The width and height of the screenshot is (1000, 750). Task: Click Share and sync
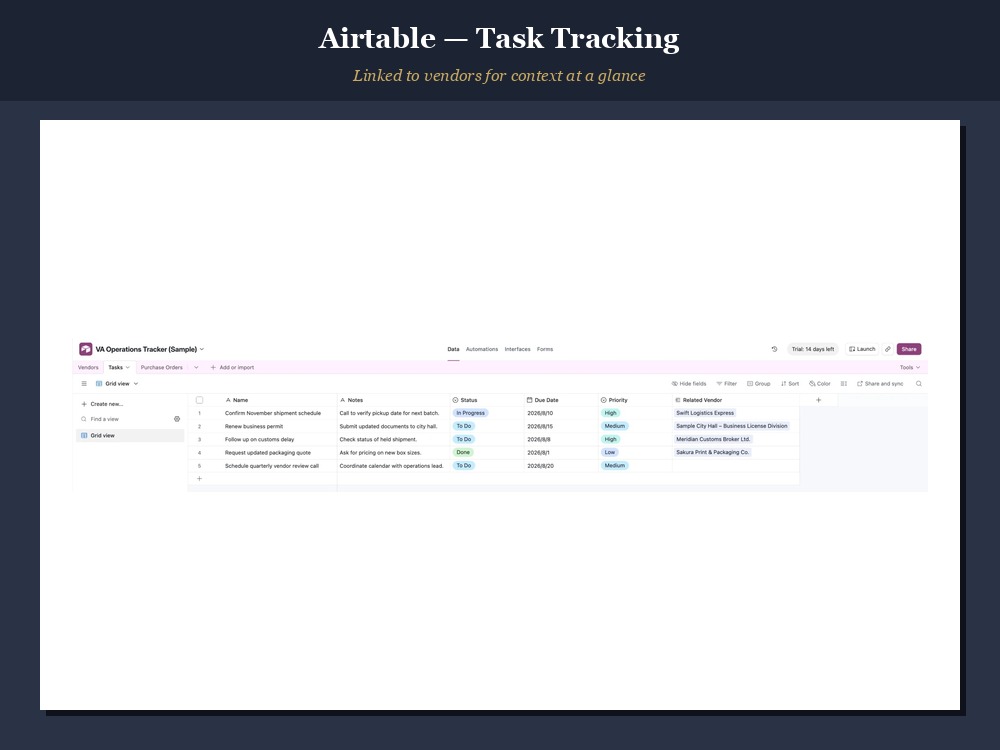pyautogui.click(x=880, y=384)
